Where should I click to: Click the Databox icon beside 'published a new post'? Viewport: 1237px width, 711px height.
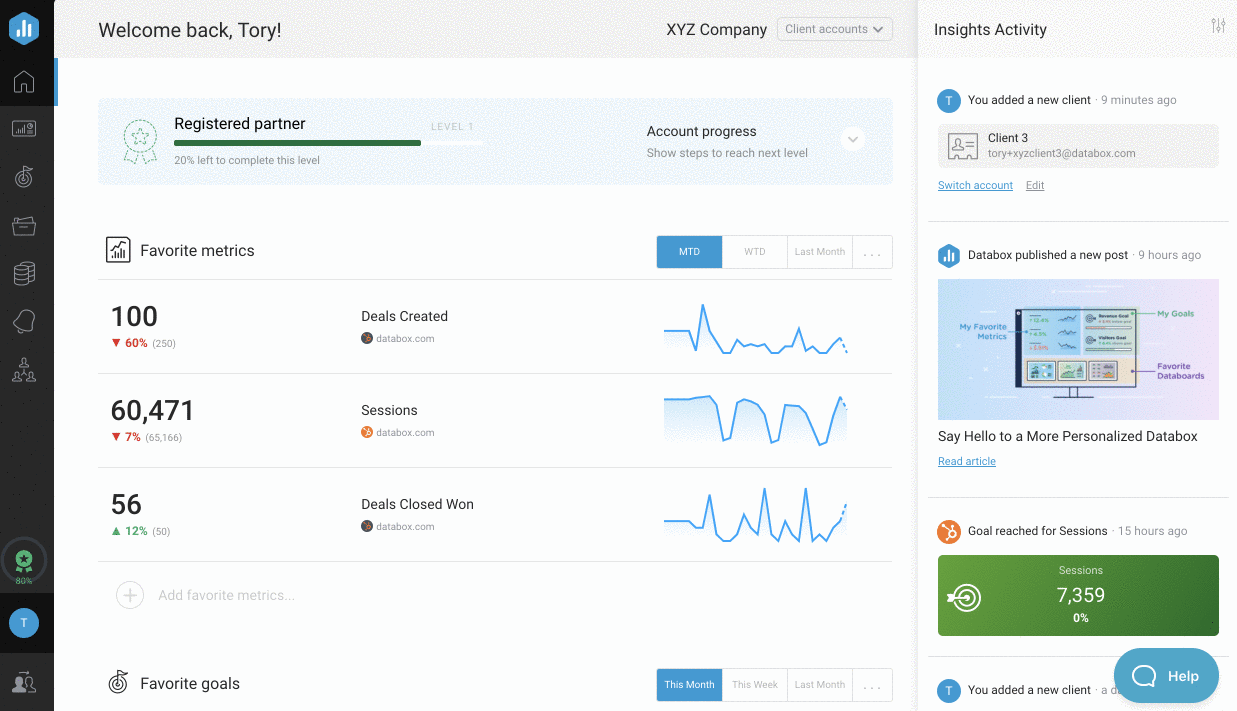[x=949, y=256]
